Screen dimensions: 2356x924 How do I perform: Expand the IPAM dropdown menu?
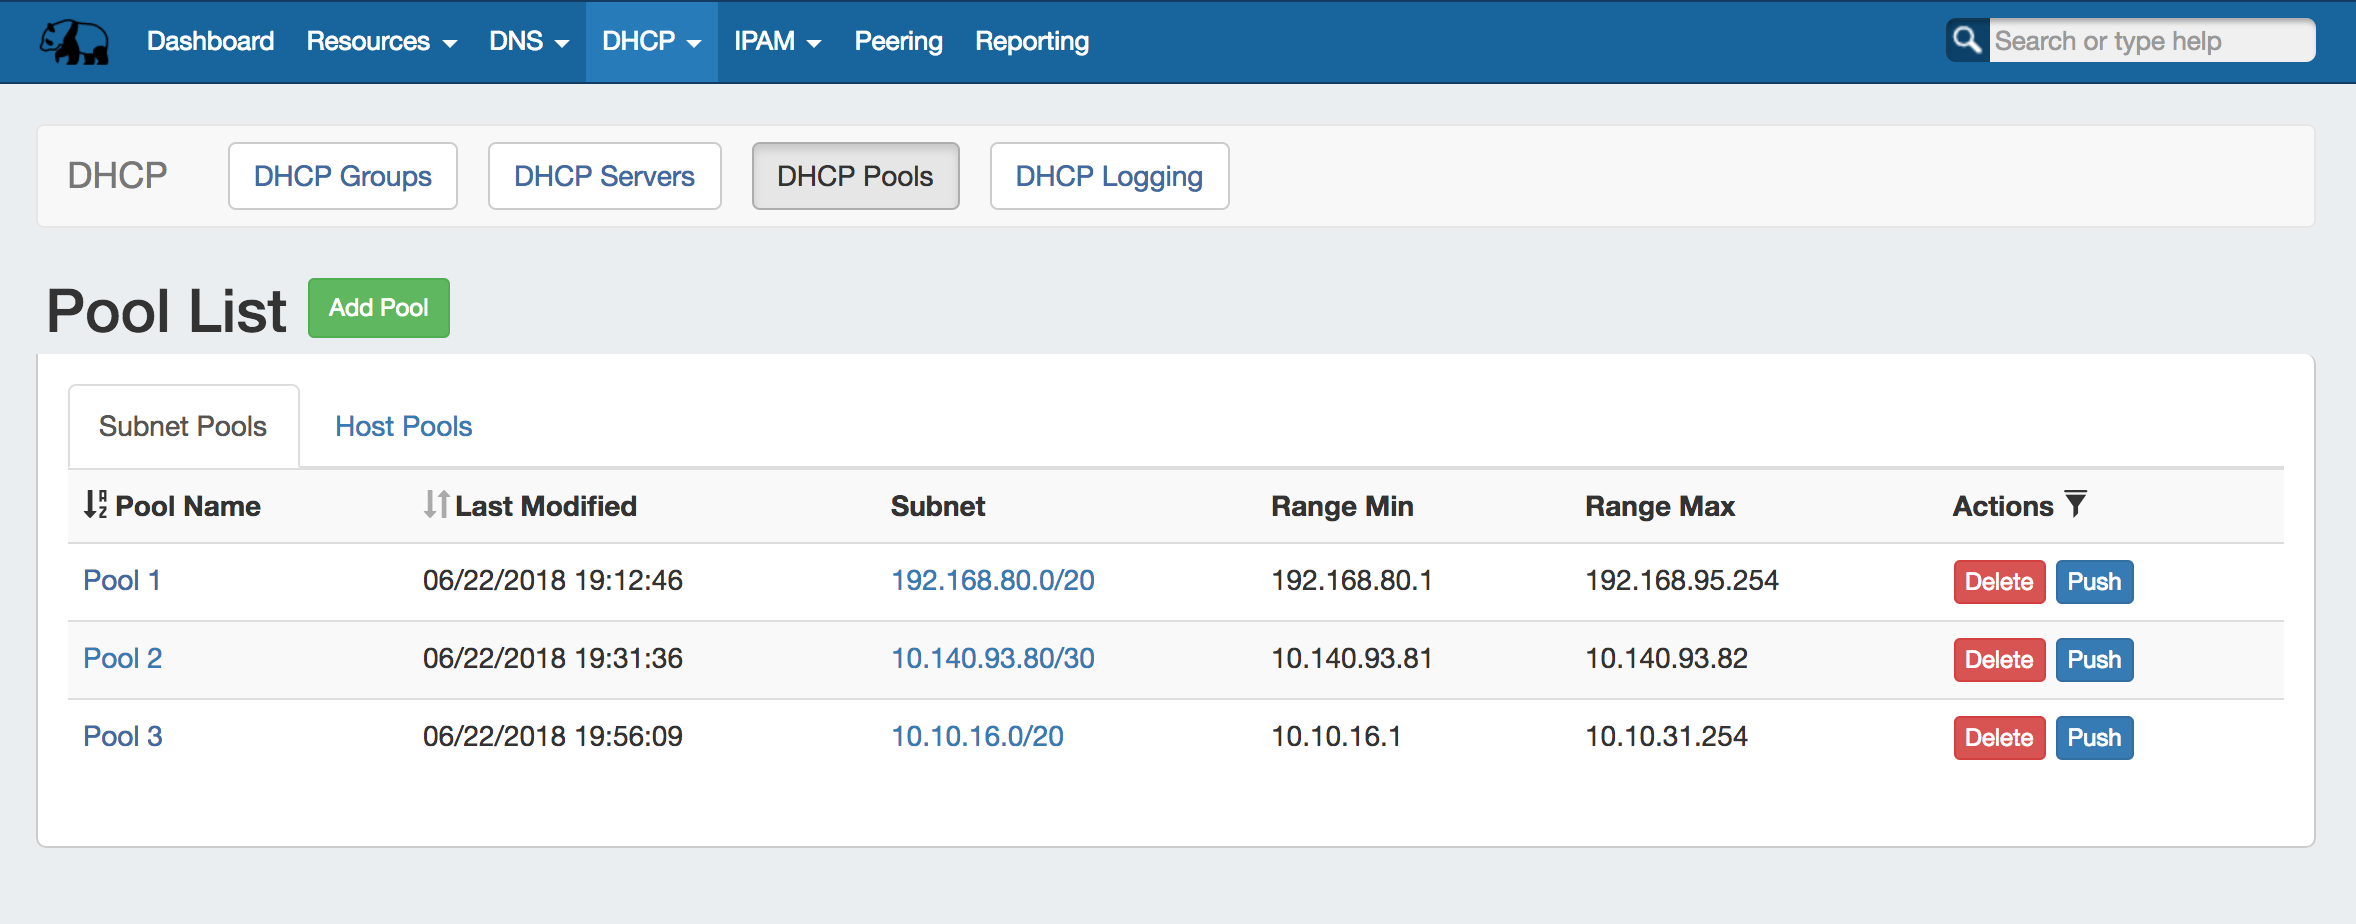point(777,42)
